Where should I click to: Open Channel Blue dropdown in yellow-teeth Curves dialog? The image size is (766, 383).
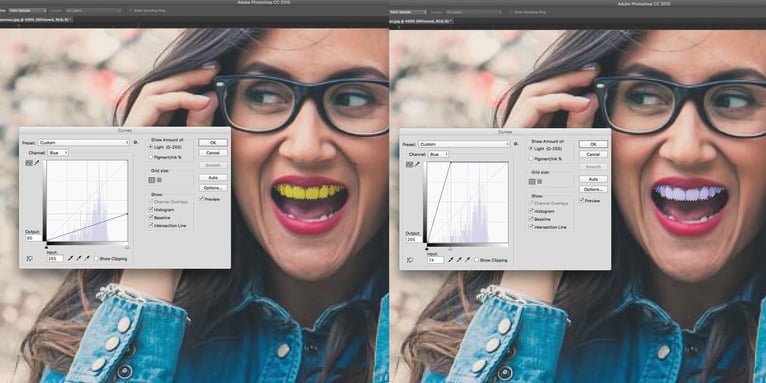pos(58,153)
